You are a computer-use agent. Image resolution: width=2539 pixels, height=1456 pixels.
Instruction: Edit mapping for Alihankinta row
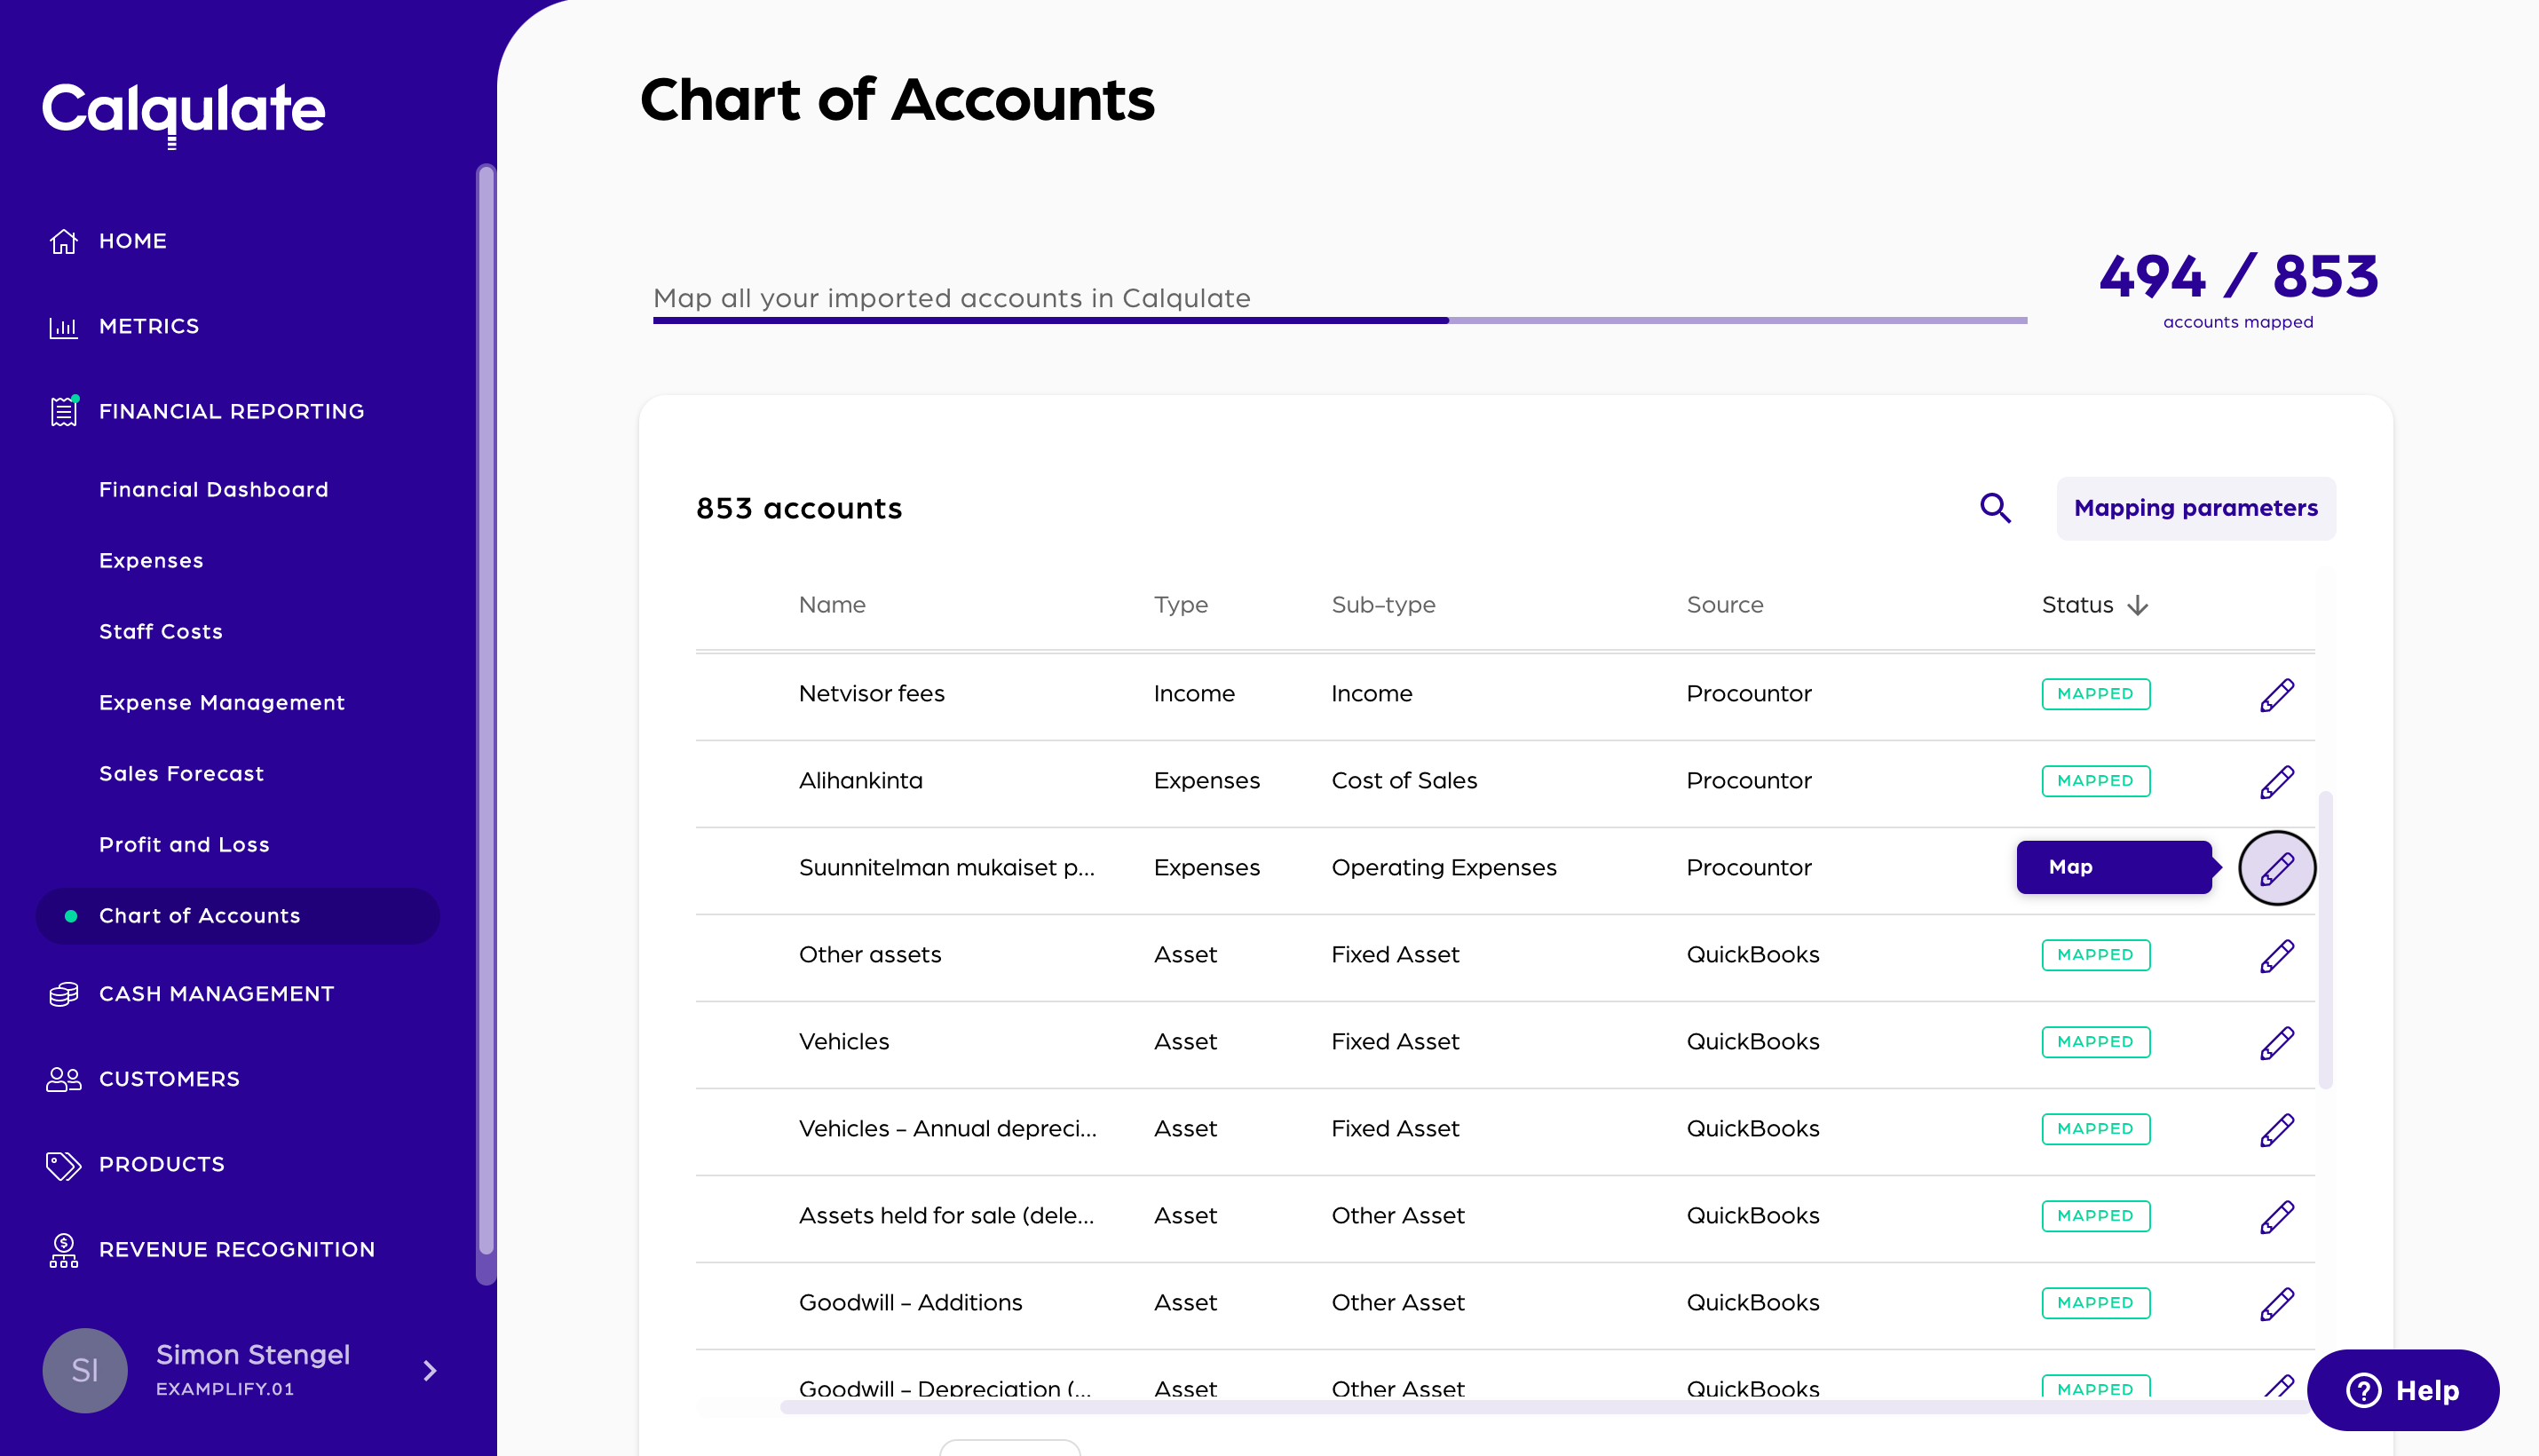pos(2277,781)
